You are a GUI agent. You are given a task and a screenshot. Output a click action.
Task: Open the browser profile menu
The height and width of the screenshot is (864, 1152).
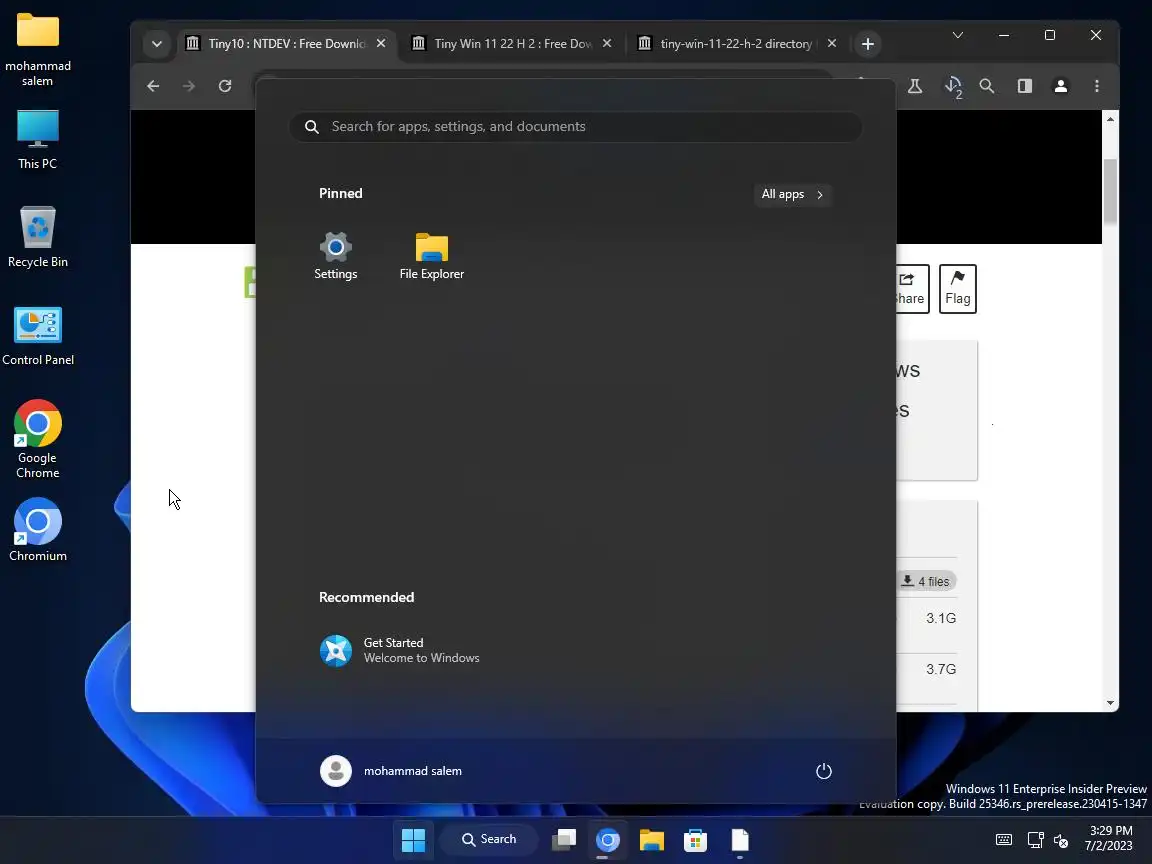pyautogui.click(x=1061, y=86)
